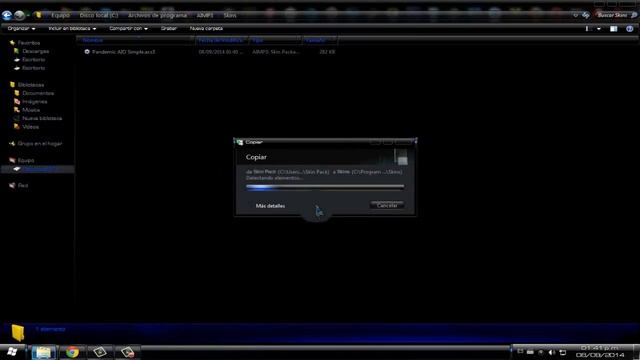
Task: Click the Copiar dialog title icon
Action: coord(240,142)
